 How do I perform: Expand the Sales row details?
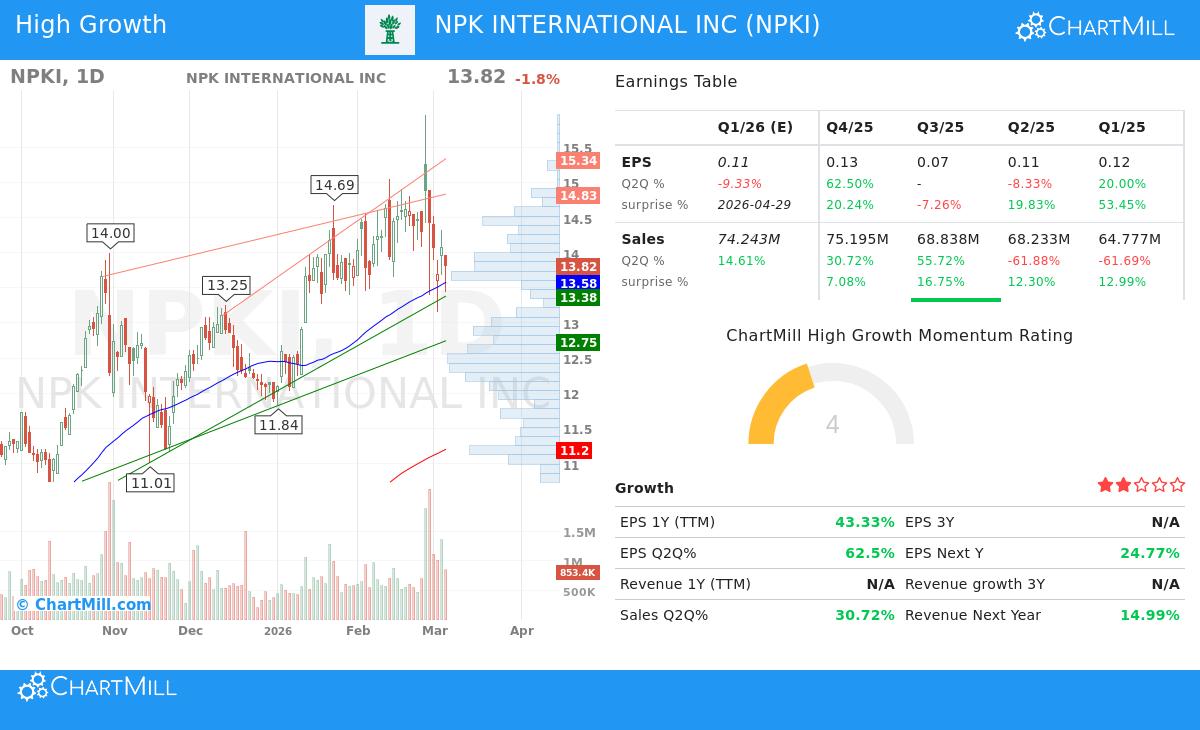(x=643, y=240)
